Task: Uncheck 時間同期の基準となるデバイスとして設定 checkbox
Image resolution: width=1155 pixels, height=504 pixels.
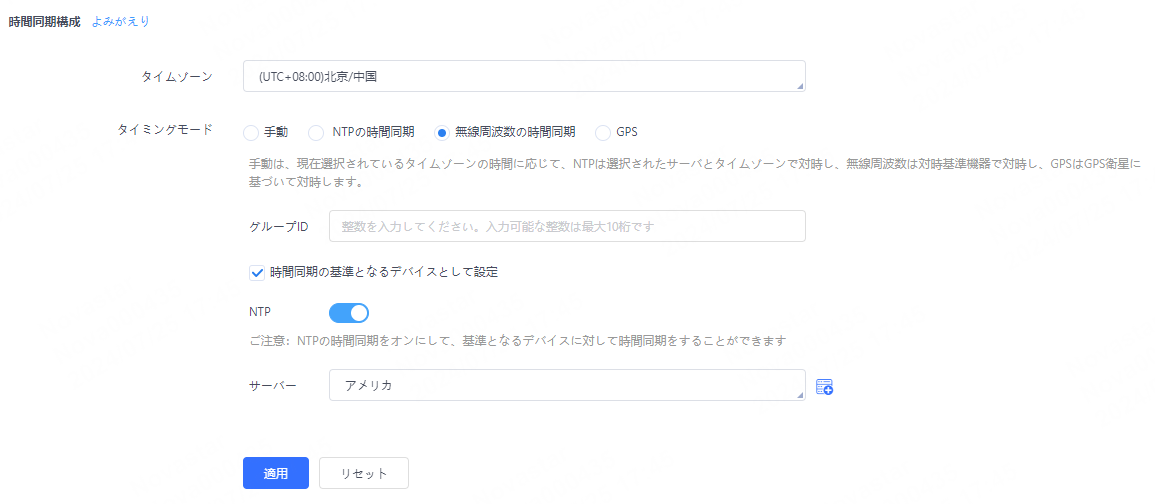Action: click(x=257, y=271)
